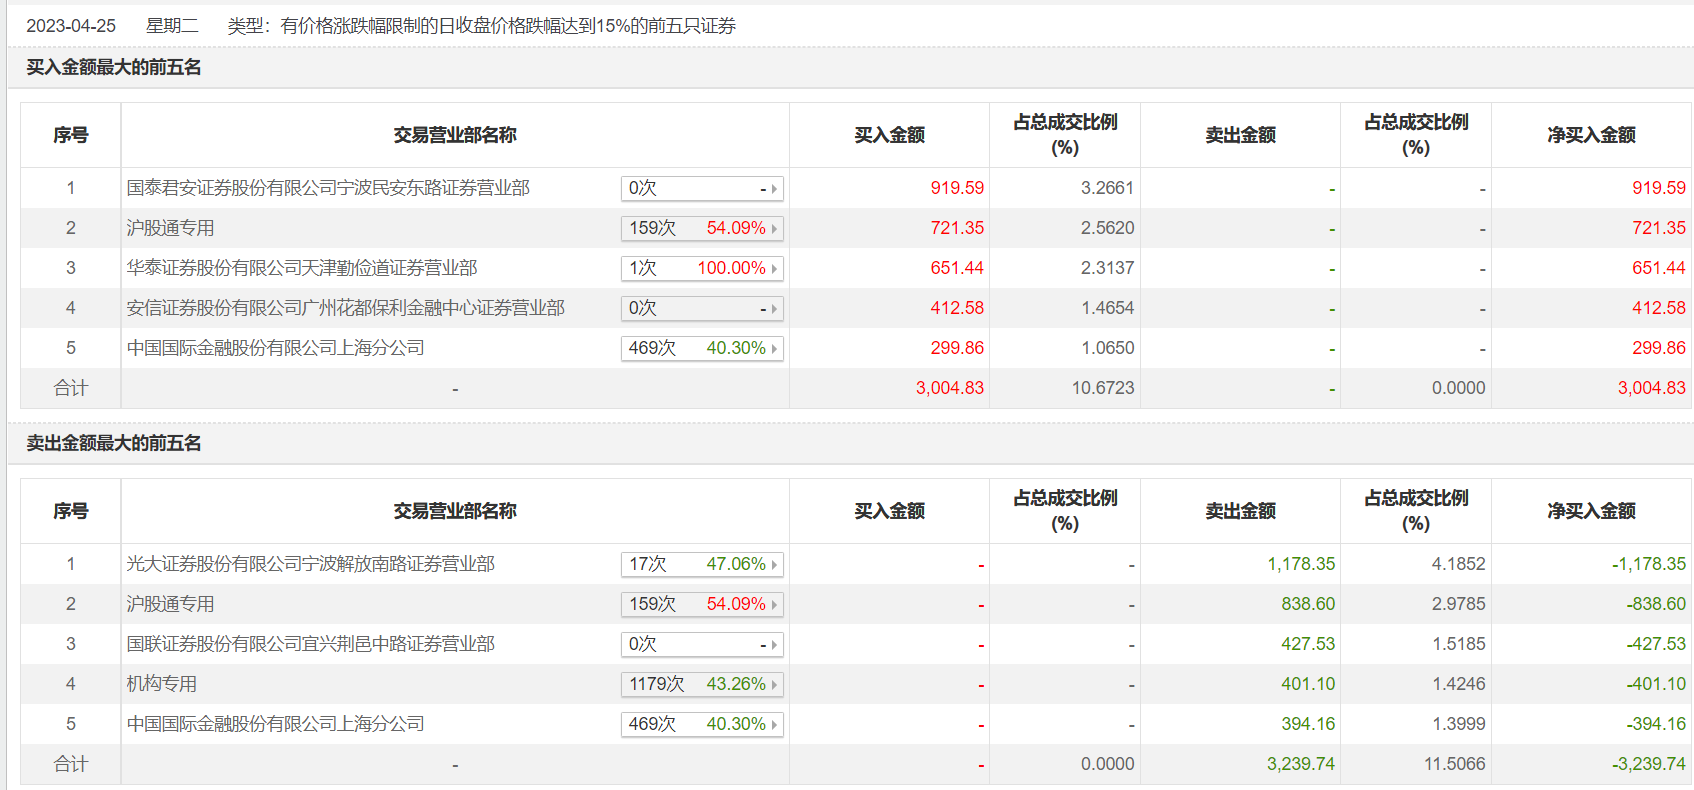The width and height of the screenshot is (1694, 790).
Task: Open 安信证券广州花都保利金融中心证券营业部 link
Action: point(346,308)
